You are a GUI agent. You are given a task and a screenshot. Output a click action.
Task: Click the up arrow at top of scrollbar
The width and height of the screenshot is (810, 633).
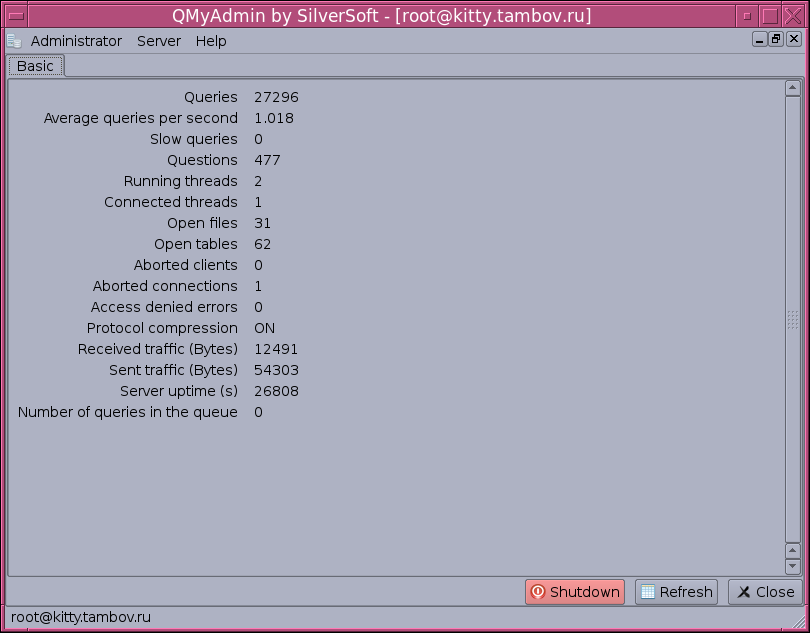pos(793,88)
